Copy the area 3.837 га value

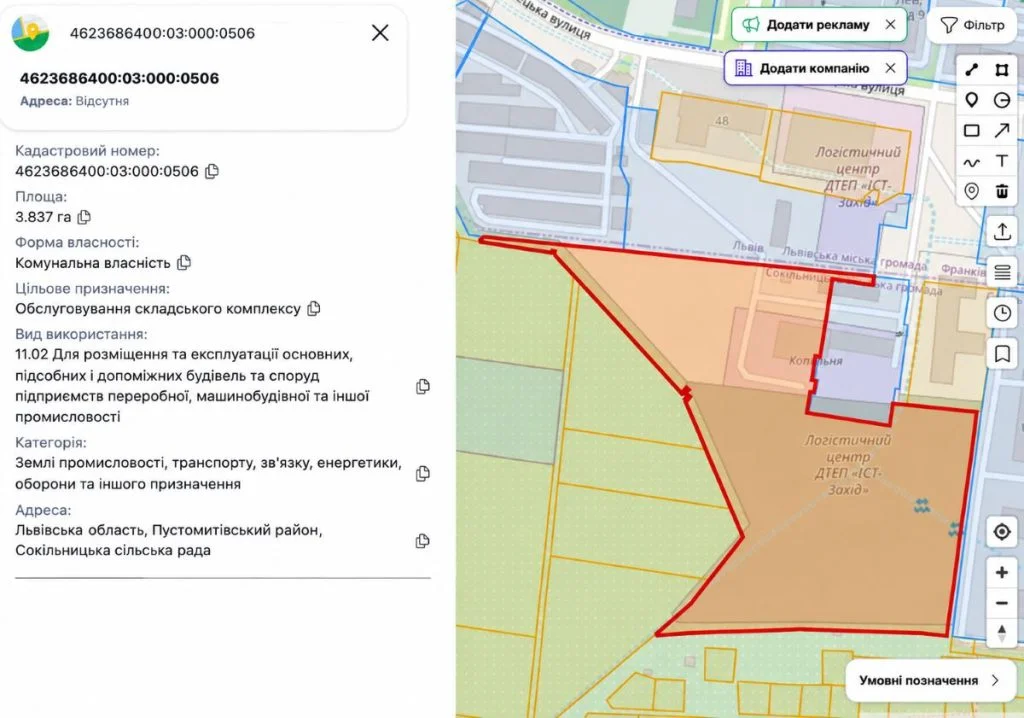84,217
